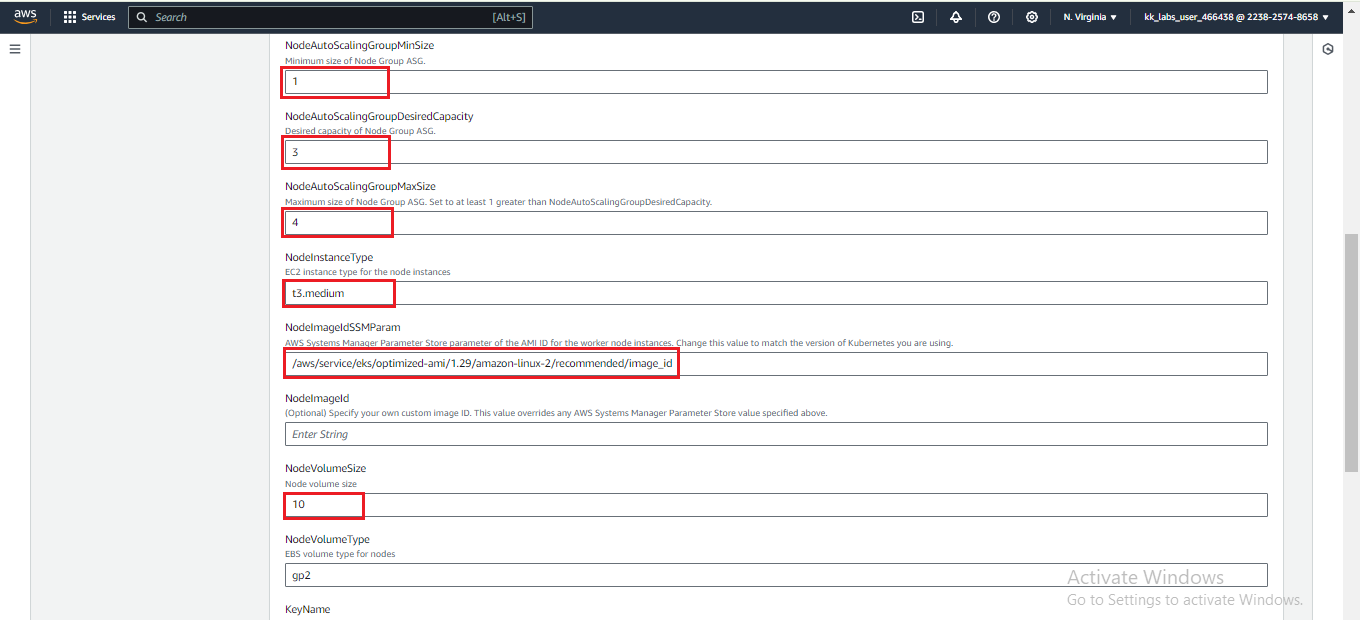The height and width of the screenshot is (620, 1360).
Task: Click the hexagon panel icon on right edge
Action: tap(1327, 48)
